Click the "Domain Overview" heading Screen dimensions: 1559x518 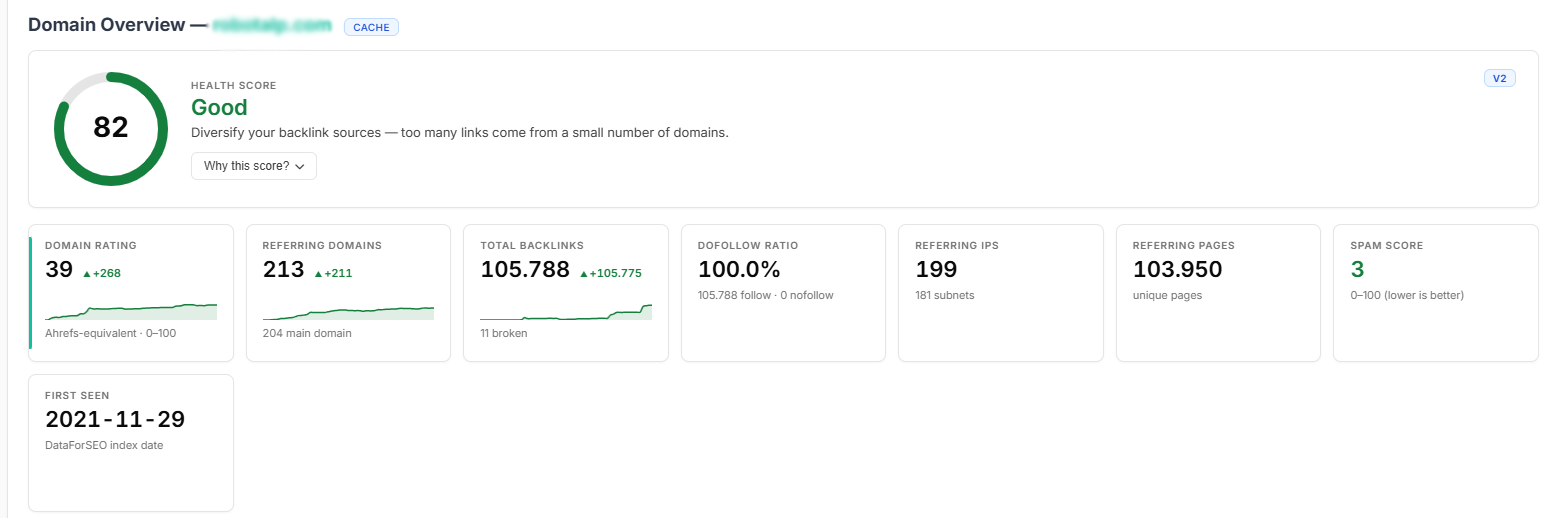[107, 26]
